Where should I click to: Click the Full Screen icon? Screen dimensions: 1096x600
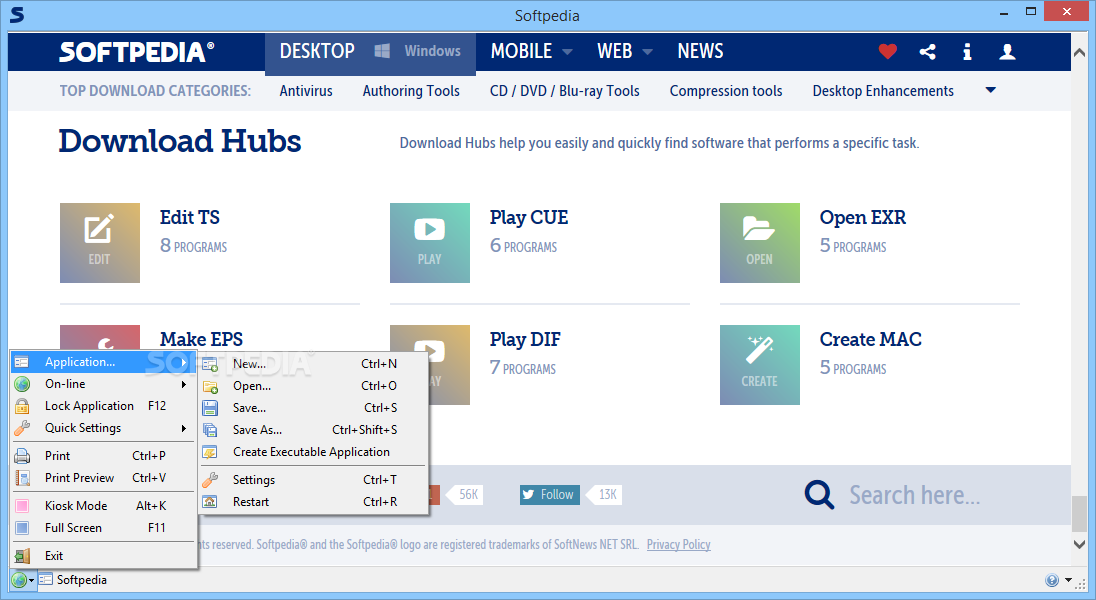click(x=22, y=528)
